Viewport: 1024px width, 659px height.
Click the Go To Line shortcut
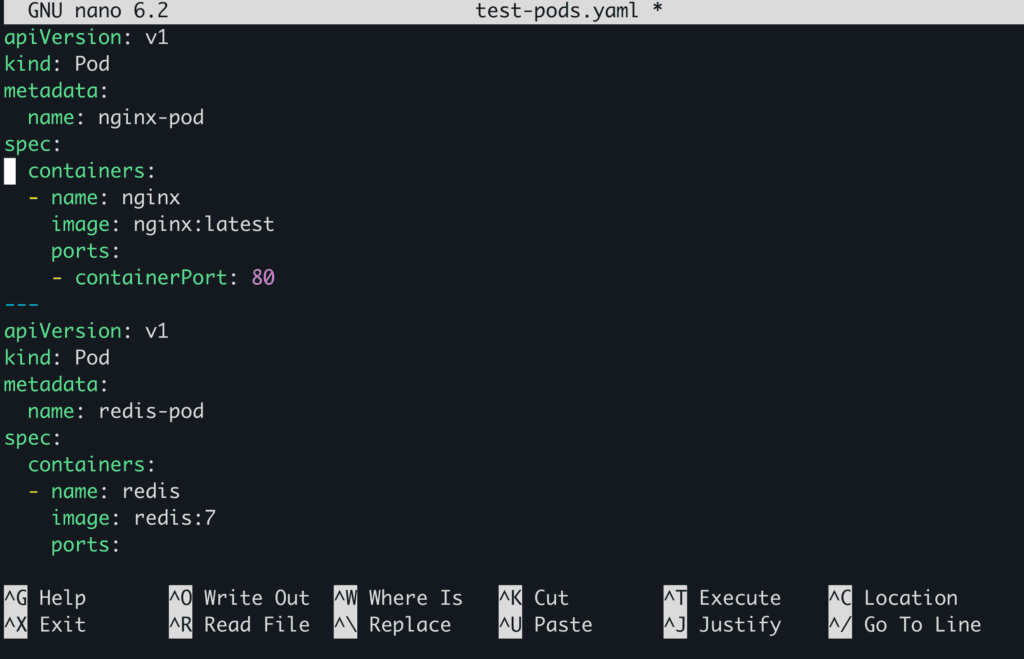(x=922, y=625)
